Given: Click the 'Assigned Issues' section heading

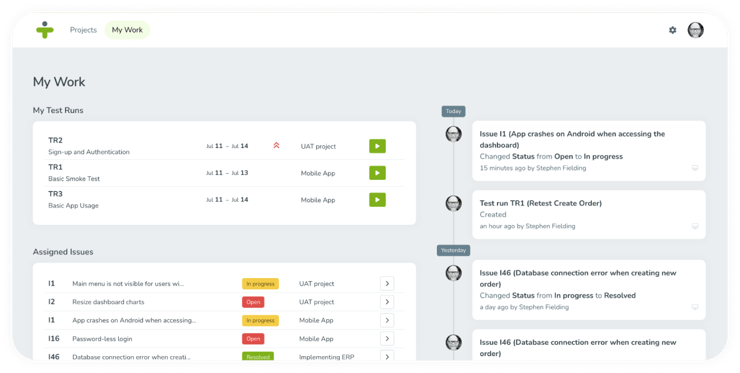Looking at the screenshot, I should [63, 252].
